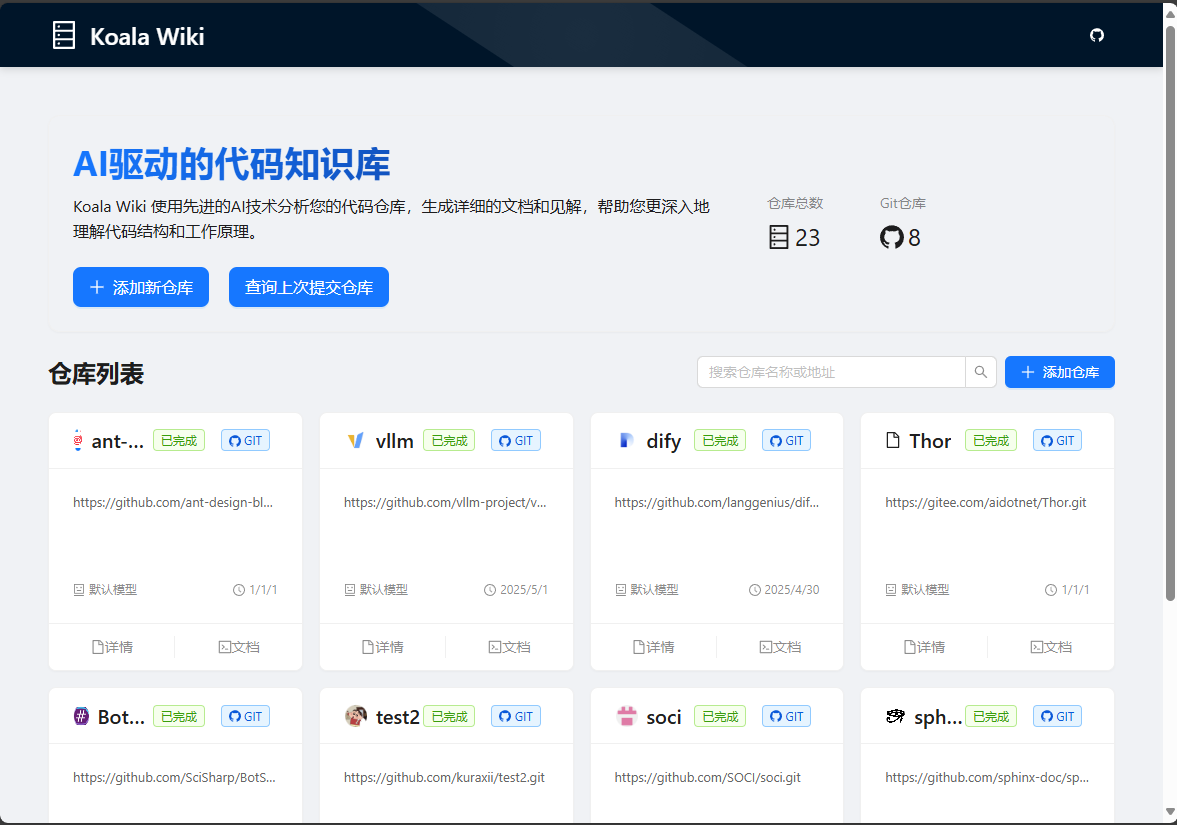The width and height of the screenshot is (1177, 825).
Task: Open 文档 for the ant- repository
Action: tap(239, 647)
